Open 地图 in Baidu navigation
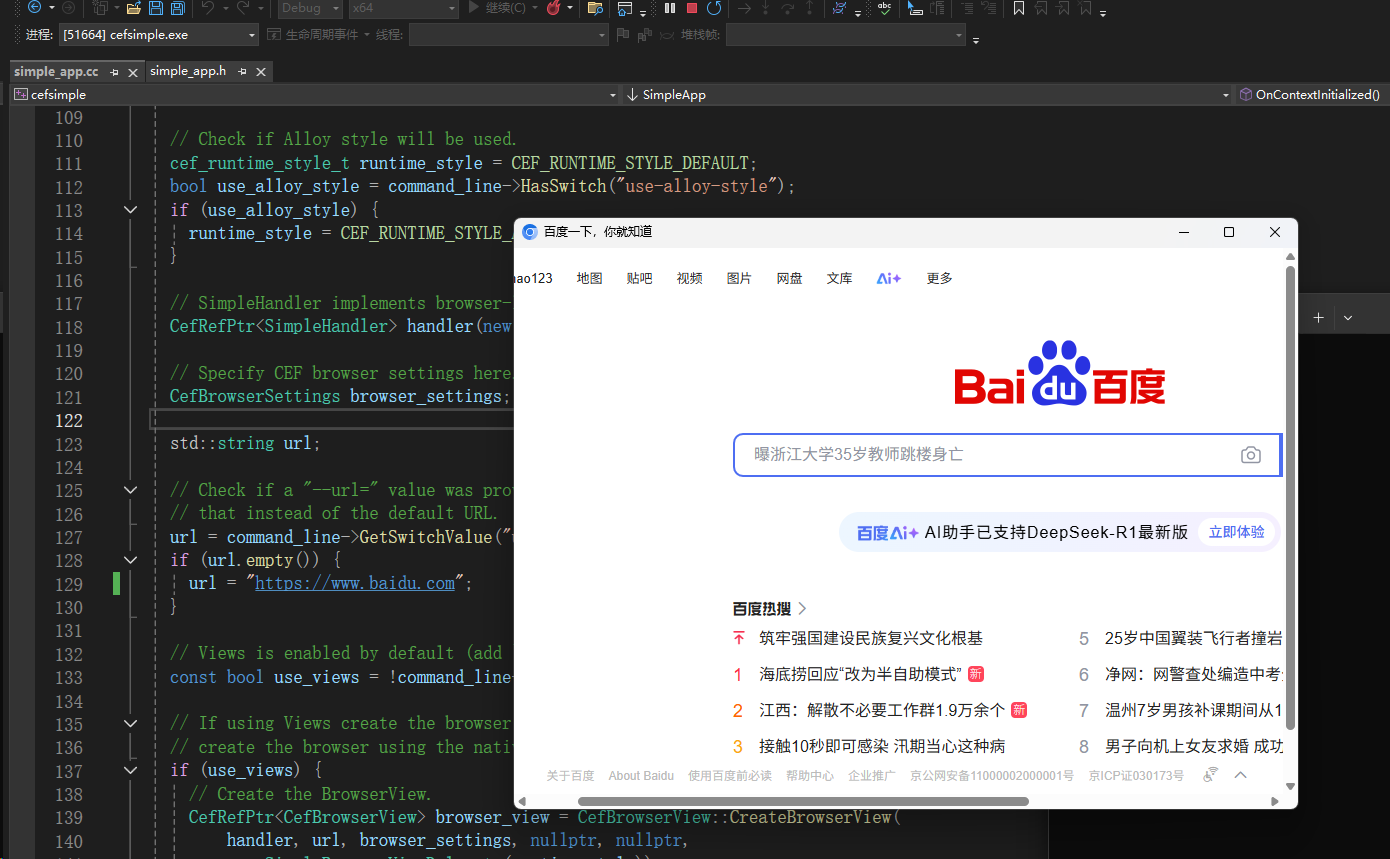1390x859 pixels. (x=590, y=278)
